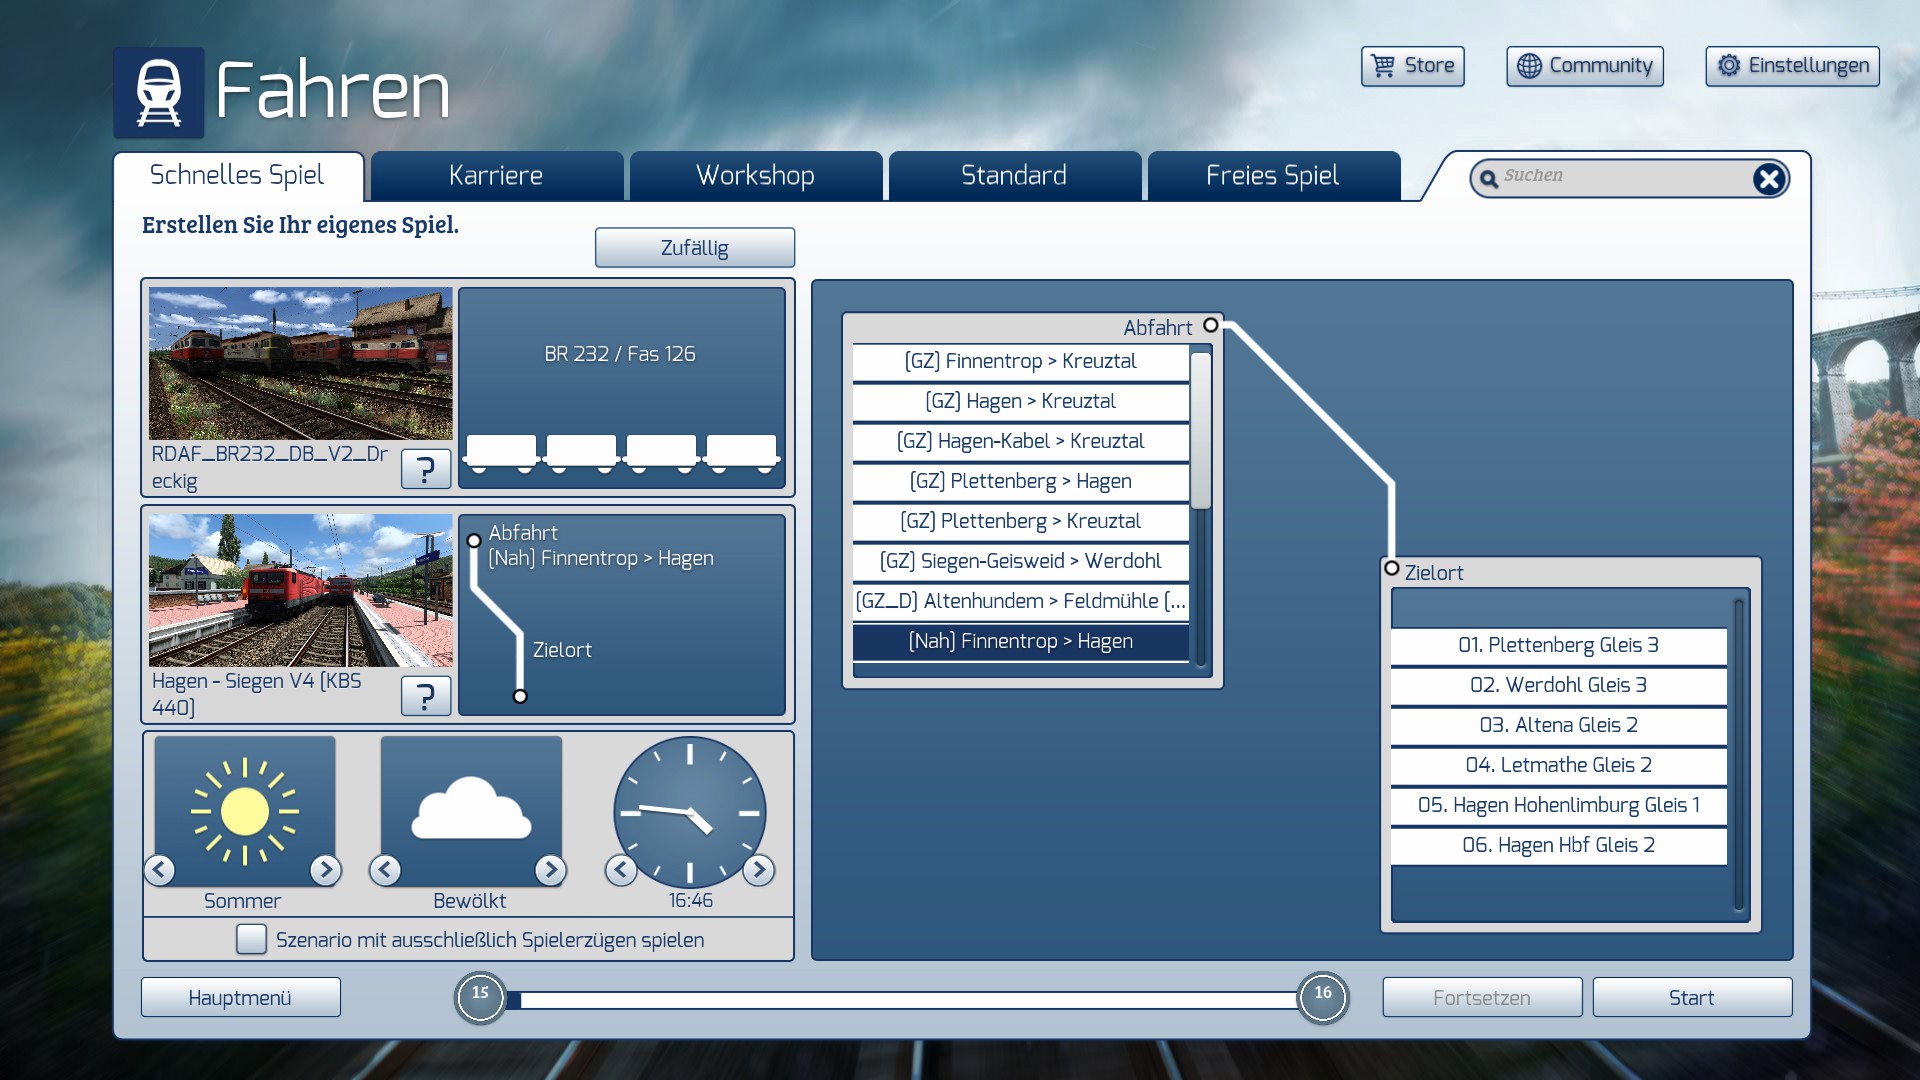Choose destination 03. Altena Gleis 2
The height and width of the screenshot is (1080, 1920).
[1558, 725]
